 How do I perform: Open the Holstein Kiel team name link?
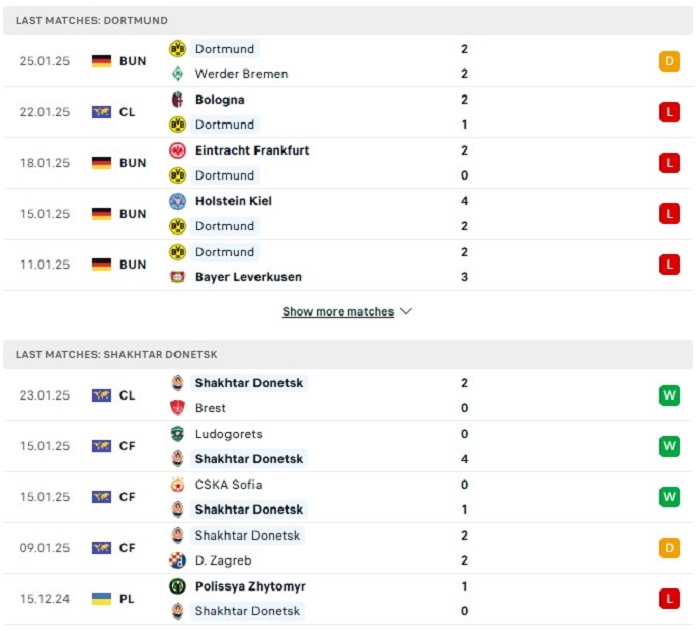(x=233, y=201)
